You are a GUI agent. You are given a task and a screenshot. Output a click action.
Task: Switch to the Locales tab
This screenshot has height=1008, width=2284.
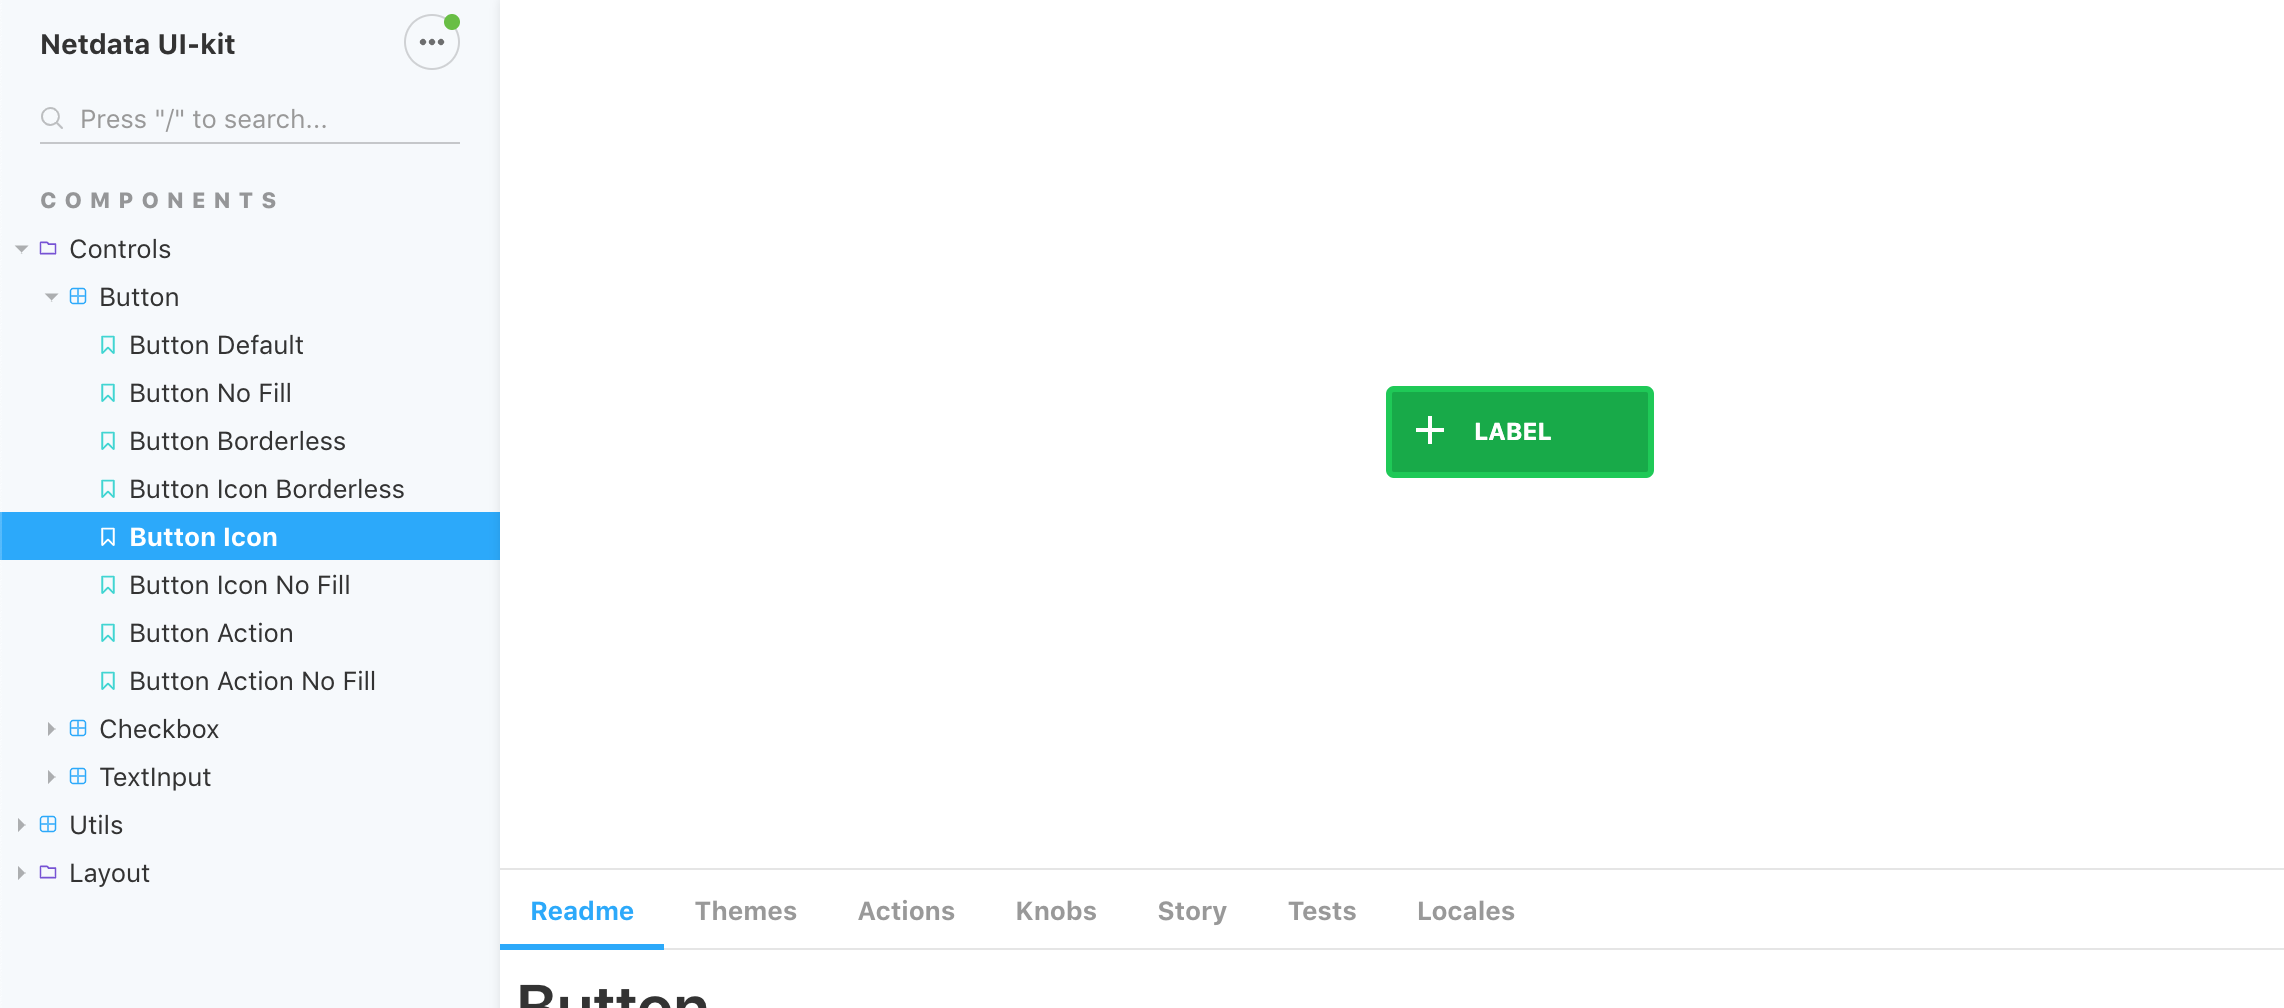tap(1465, 910)
